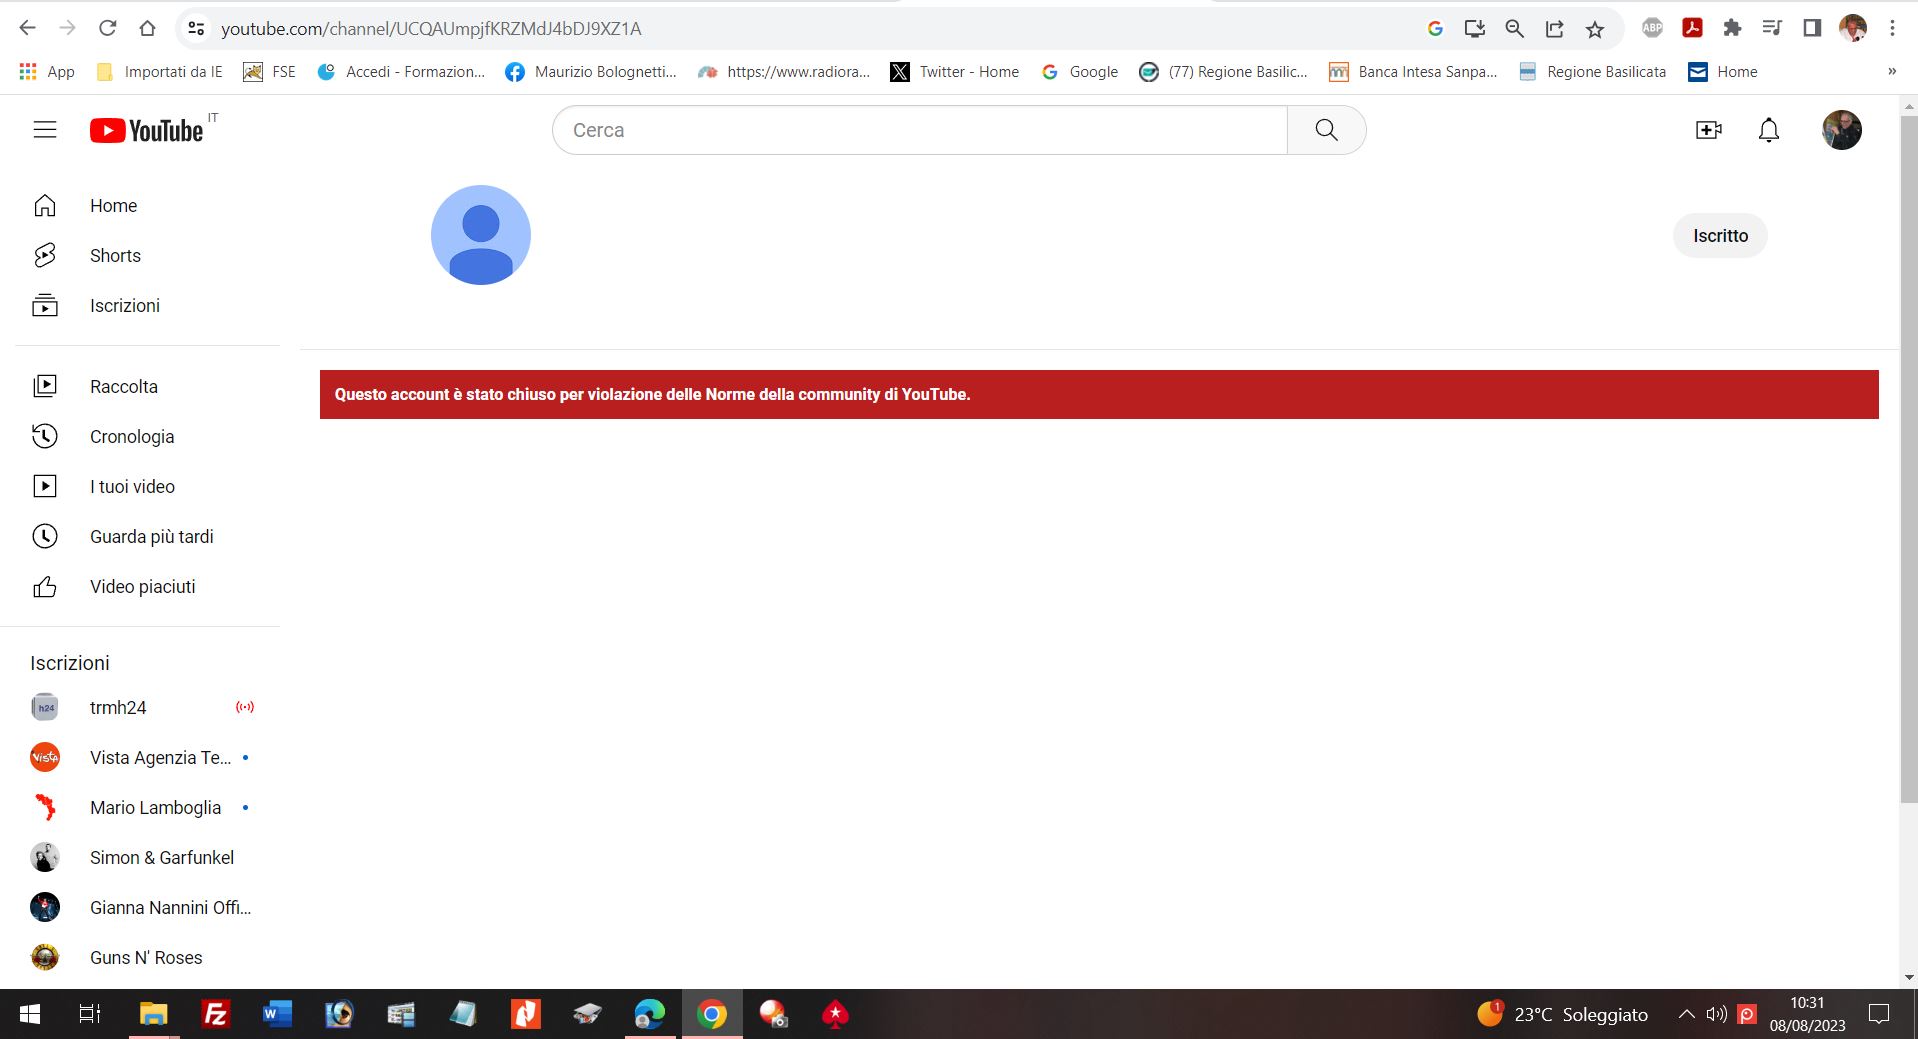This screenshot has width=1918, height=1039.
Task: Open the Twitter - Home bookmark
Action: [x=955, y=72]
